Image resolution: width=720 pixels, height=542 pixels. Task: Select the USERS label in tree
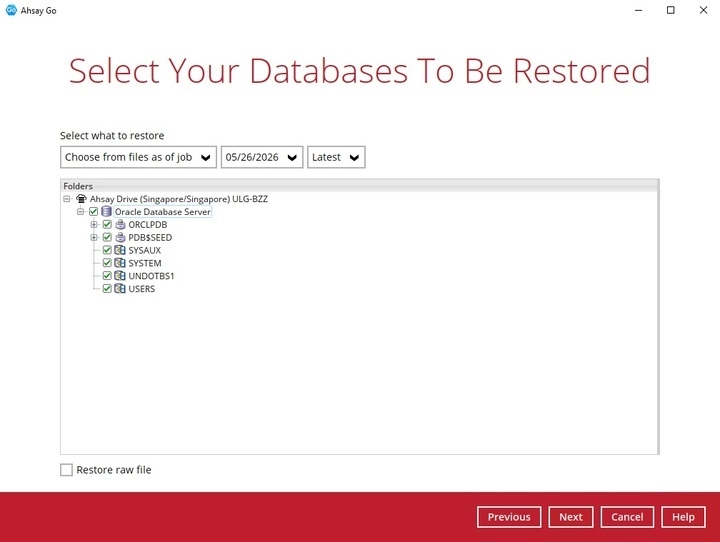tap(141, 289)
